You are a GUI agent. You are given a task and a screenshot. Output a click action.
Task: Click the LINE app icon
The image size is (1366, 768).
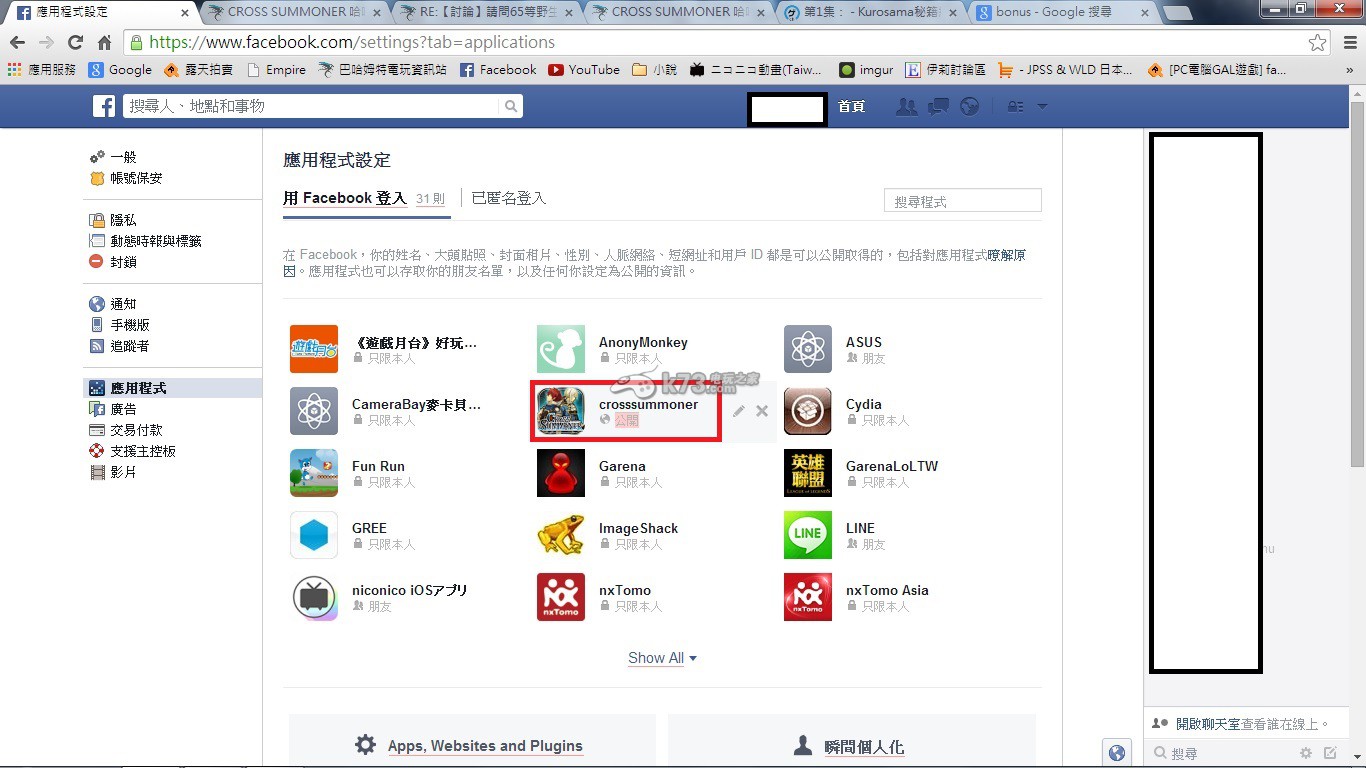click(807, 535)
